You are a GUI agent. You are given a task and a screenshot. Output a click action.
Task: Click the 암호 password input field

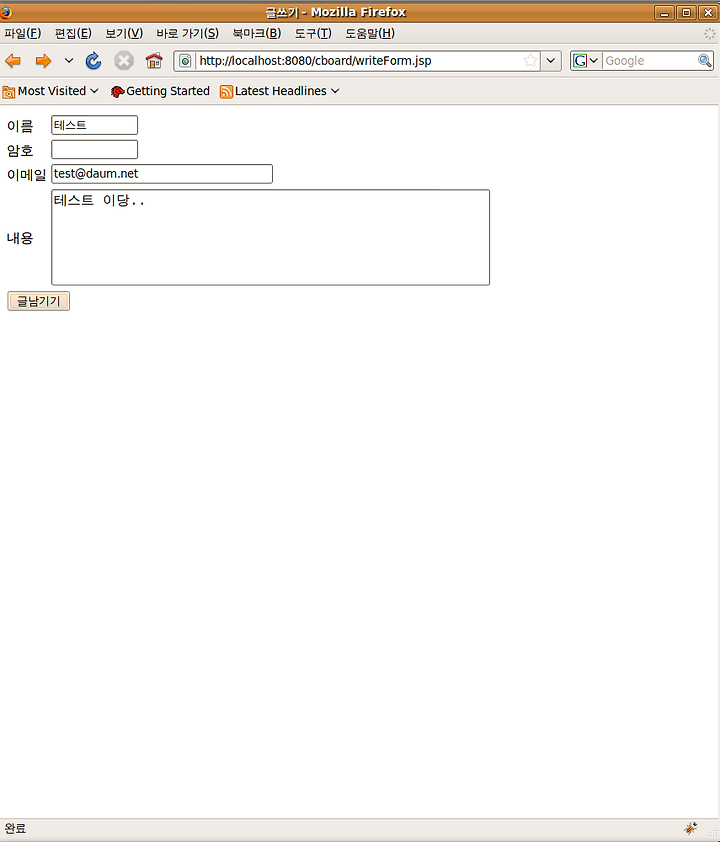[x=94, y=149]
